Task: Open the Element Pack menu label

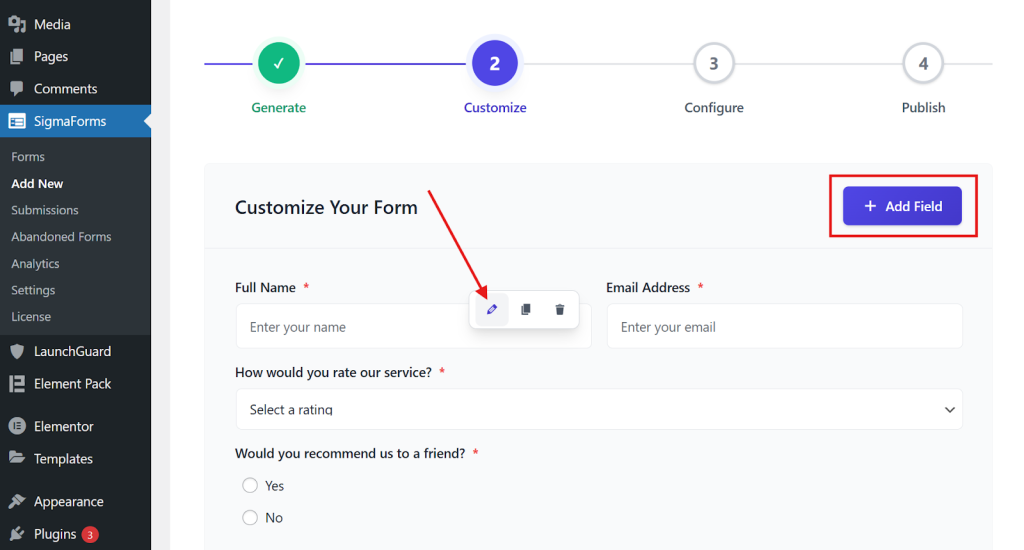Action: pyautogui.click(x=72, y=383)
